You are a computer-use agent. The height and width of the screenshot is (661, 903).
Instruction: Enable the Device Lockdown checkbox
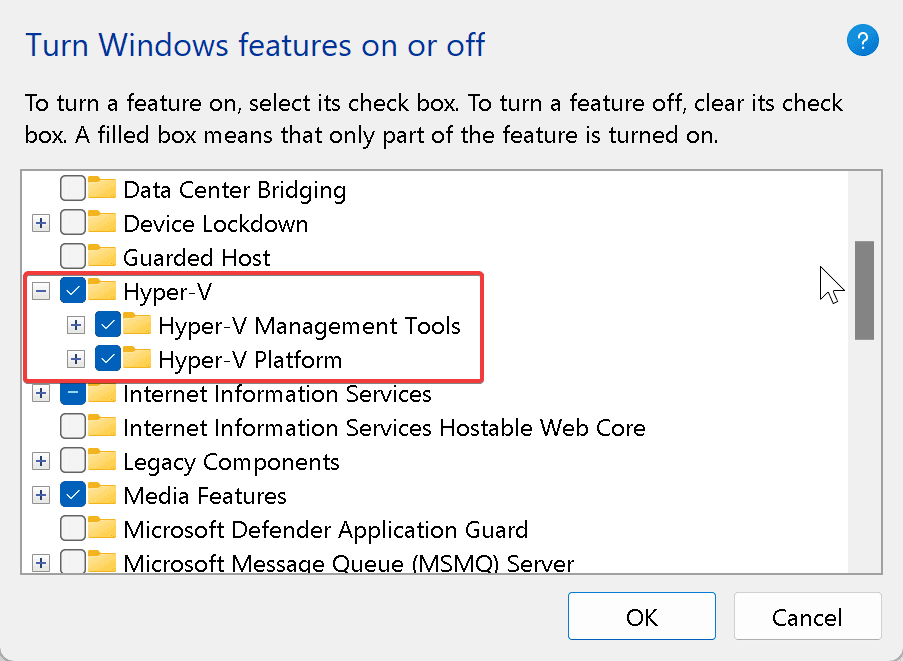pyautogui.click(x=73, y=222)
